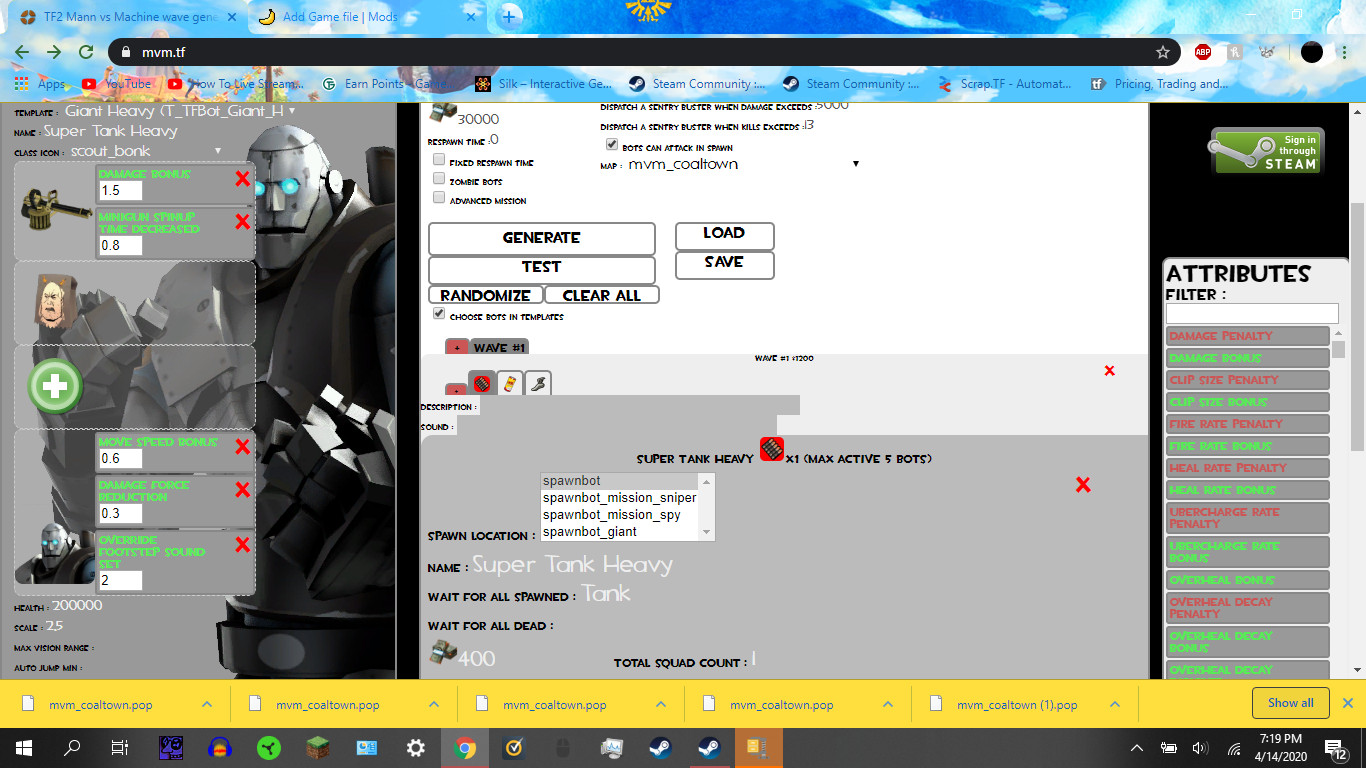Toggle the Fixed Respawn Time checkbox

coord(439,160)
